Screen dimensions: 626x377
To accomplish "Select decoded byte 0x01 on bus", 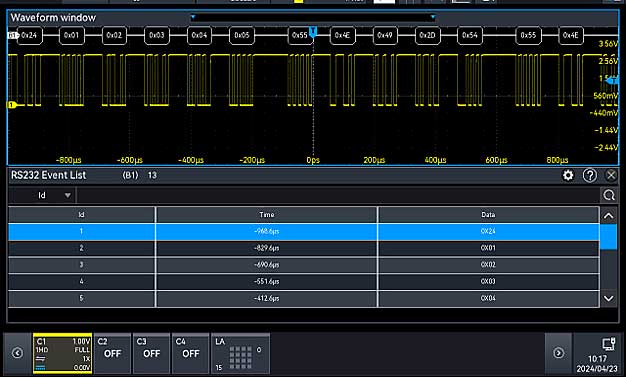I will point(72,35).
